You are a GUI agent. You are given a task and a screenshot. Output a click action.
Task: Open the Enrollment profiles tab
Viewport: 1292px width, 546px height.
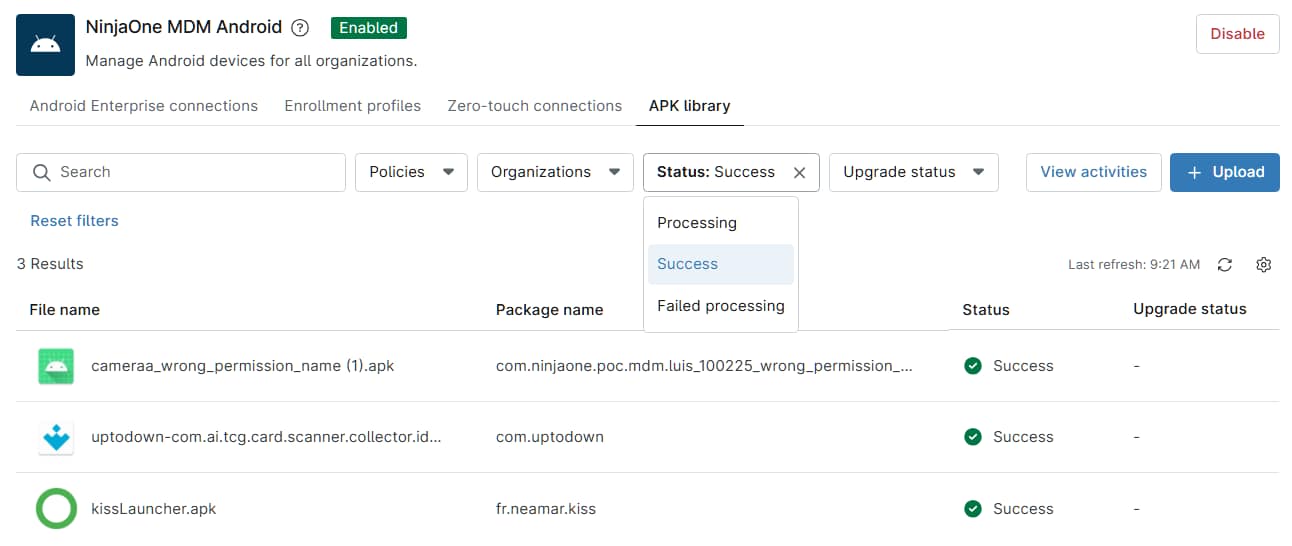[x=353, y=106]
